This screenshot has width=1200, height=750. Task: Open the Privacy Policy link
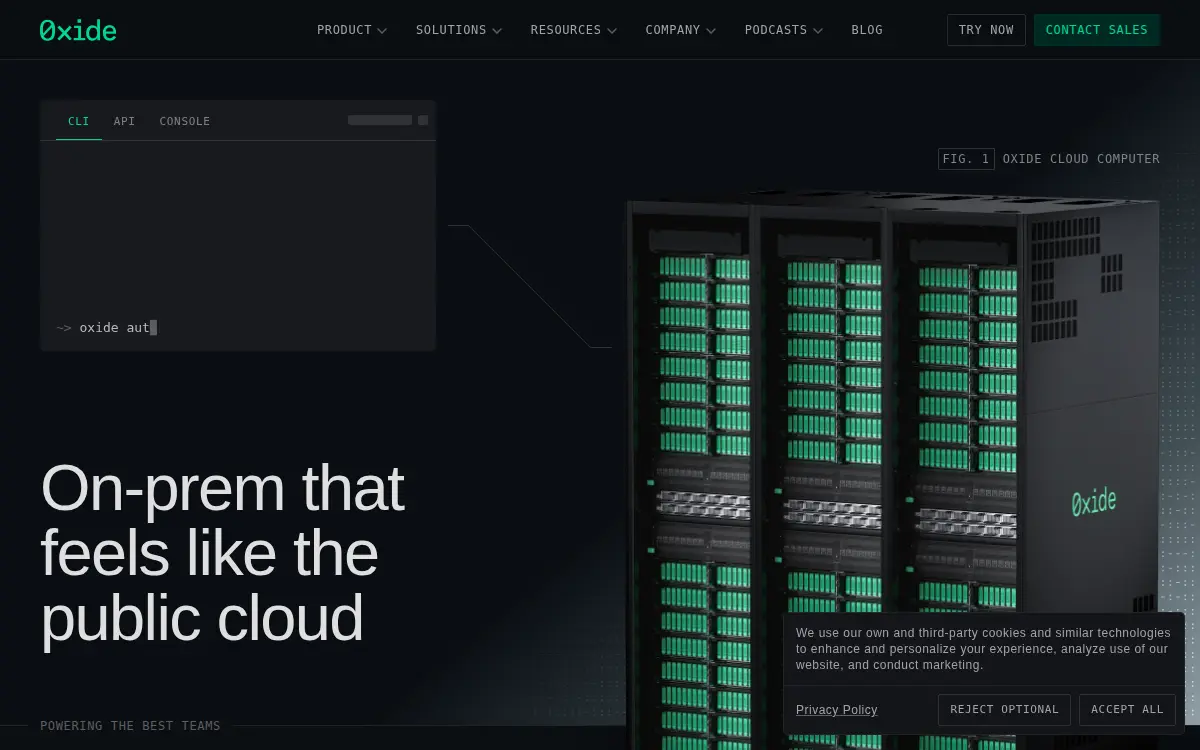837,710
